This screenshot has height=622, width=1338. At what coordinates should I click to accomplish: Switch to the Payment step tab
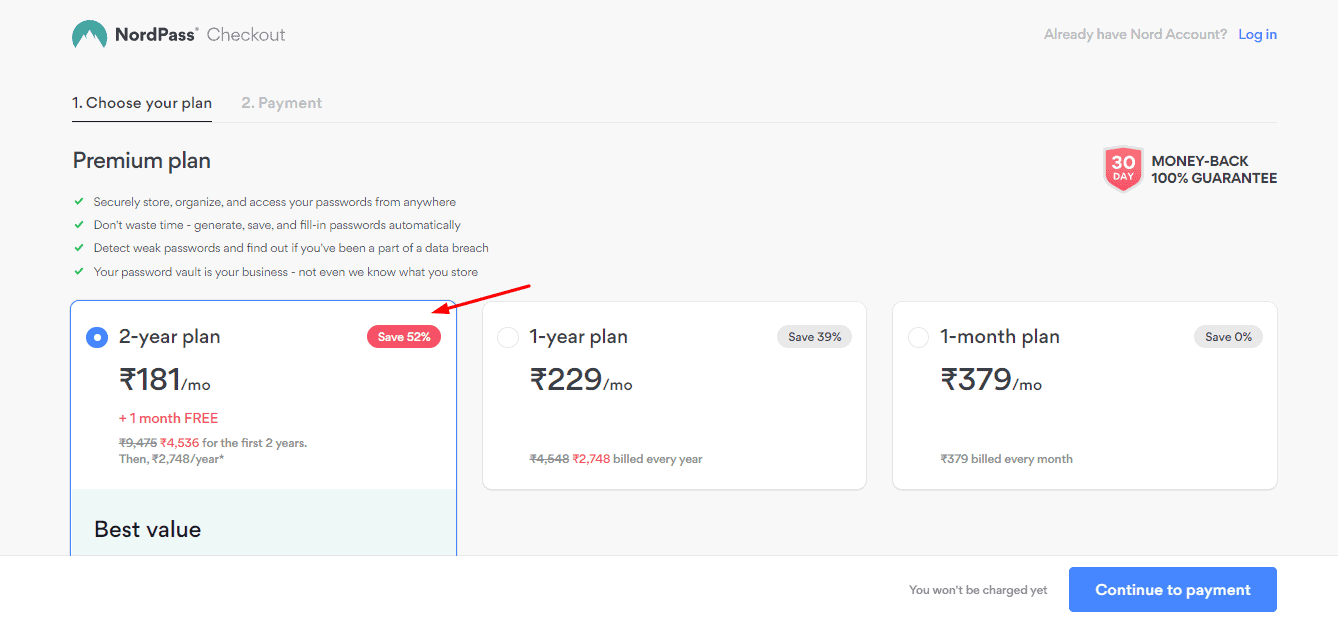click(281, 103)
